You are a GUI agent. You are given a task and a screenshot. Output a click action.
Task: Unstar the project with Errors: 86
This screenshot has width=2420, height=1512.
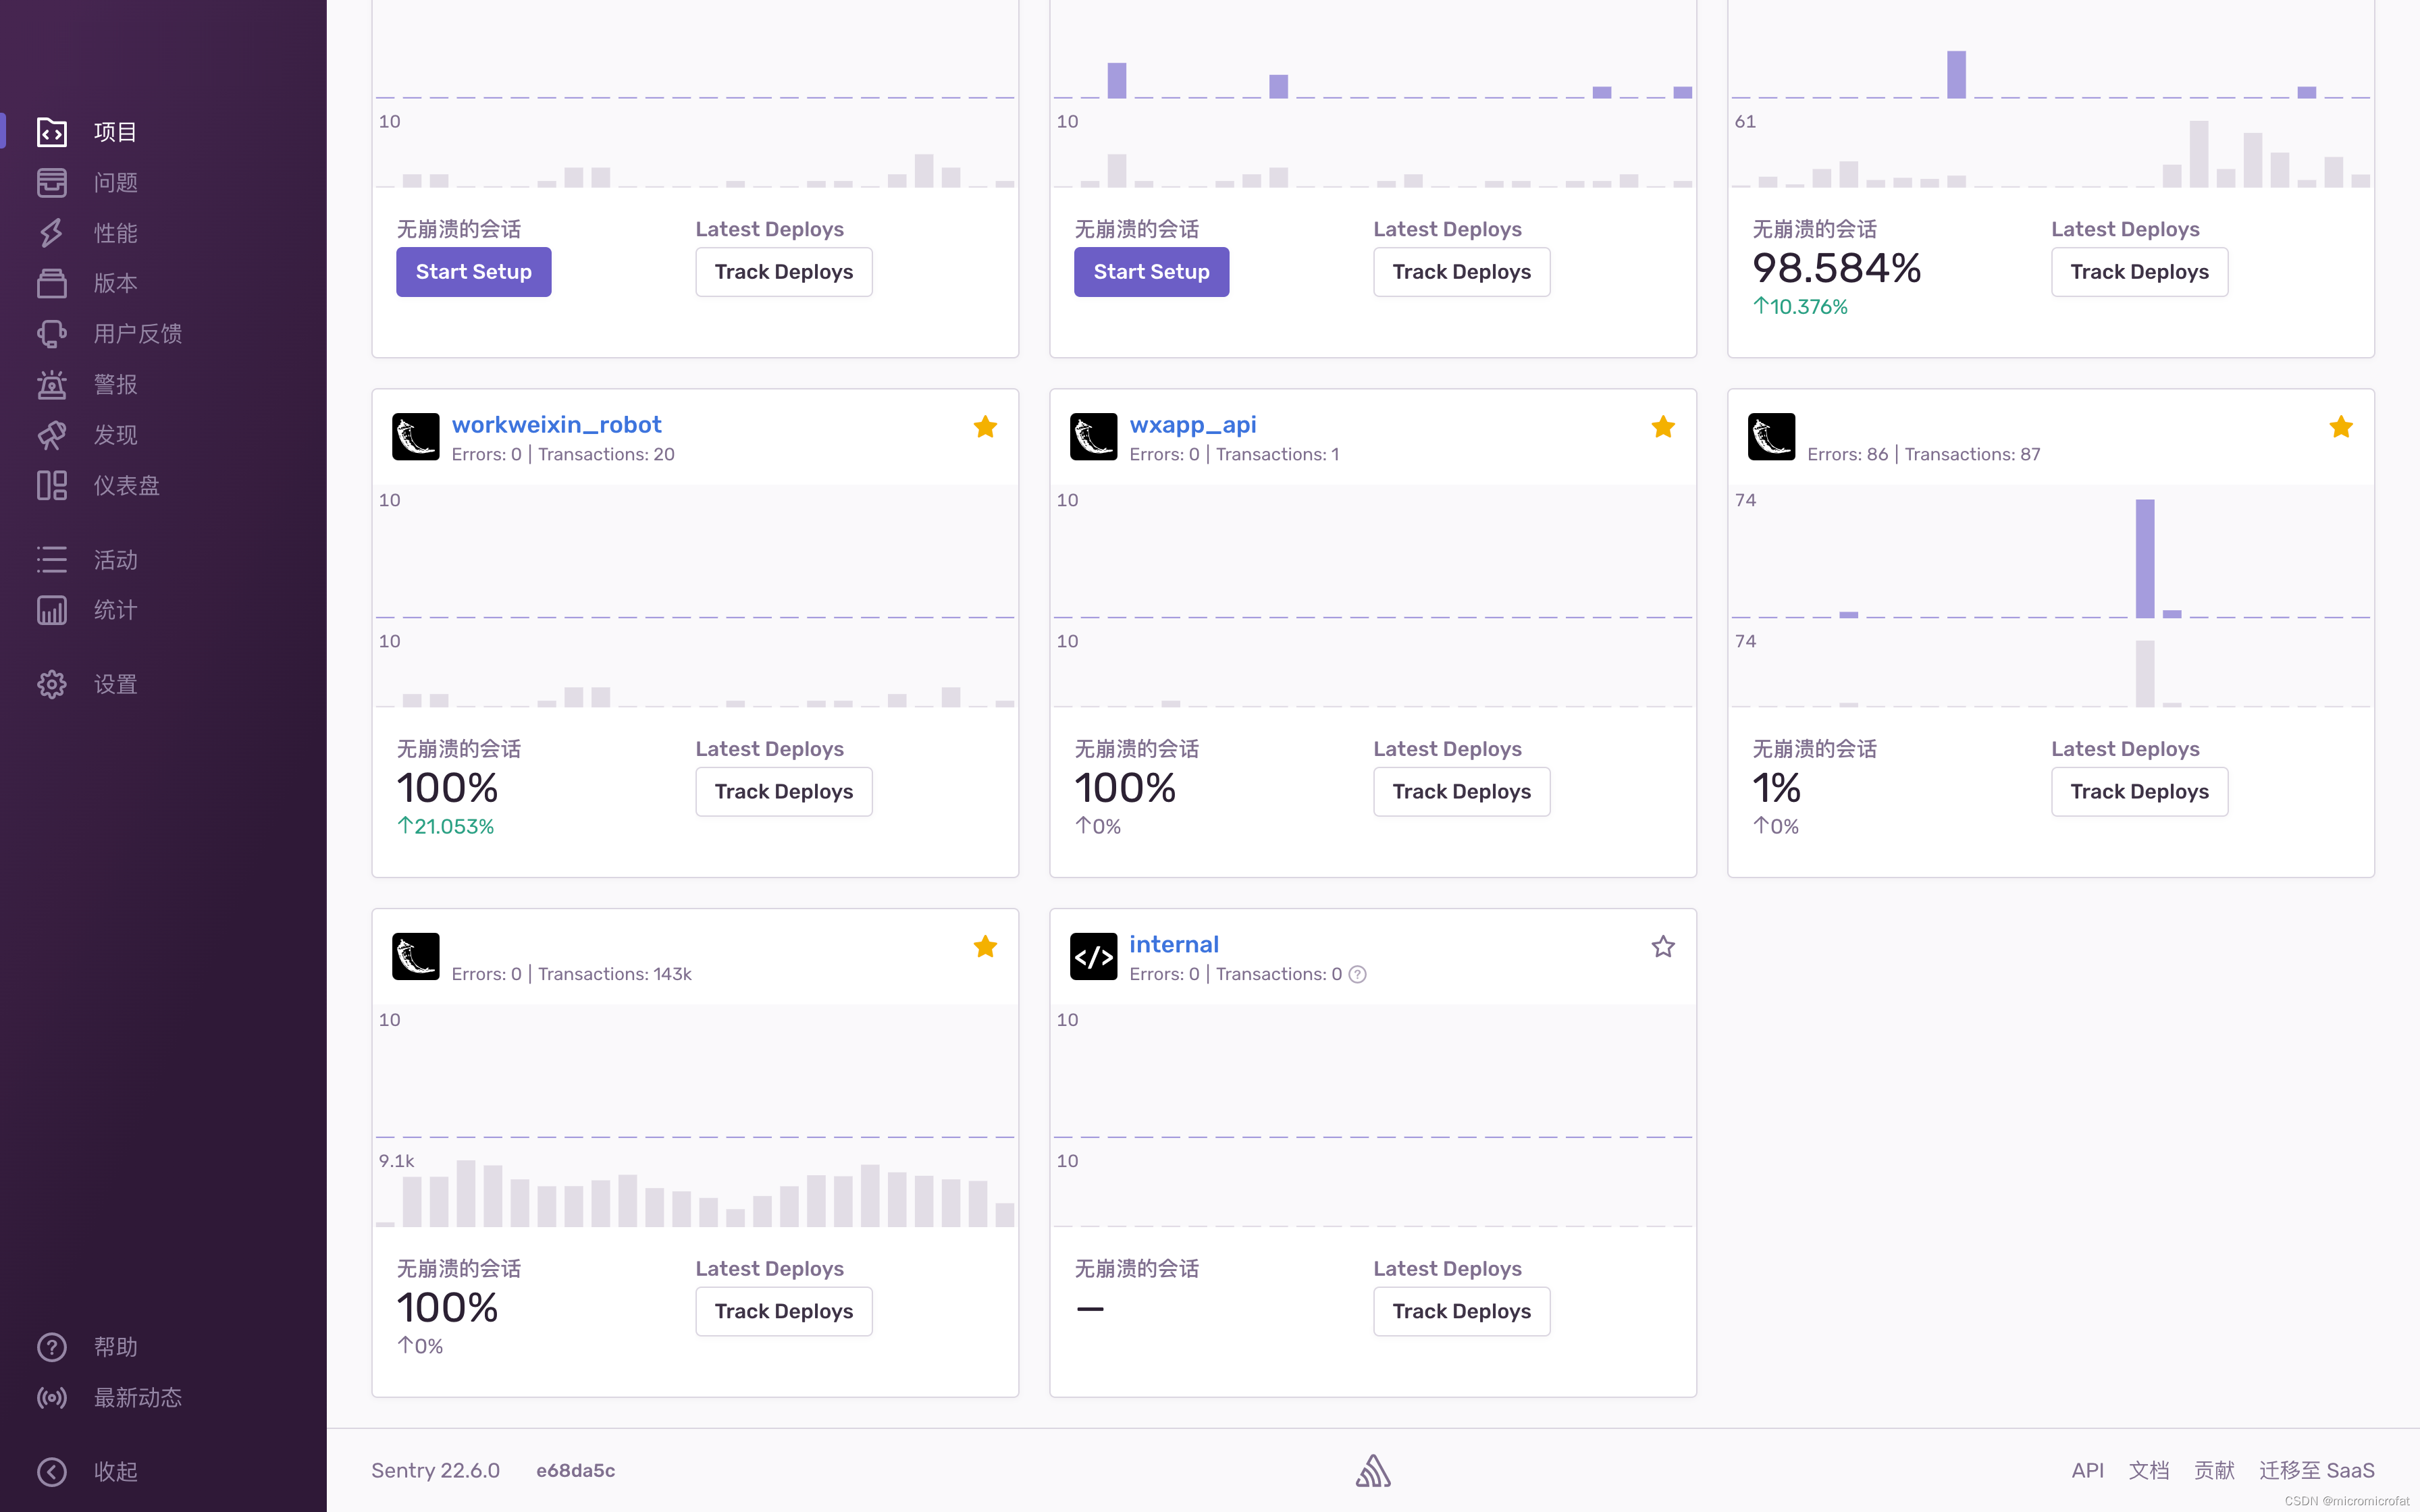(2341, 427)
